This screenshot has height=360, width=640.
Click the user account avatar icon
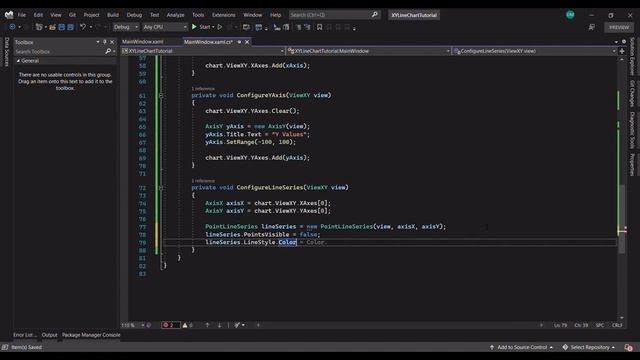click(x=570, y=15)
